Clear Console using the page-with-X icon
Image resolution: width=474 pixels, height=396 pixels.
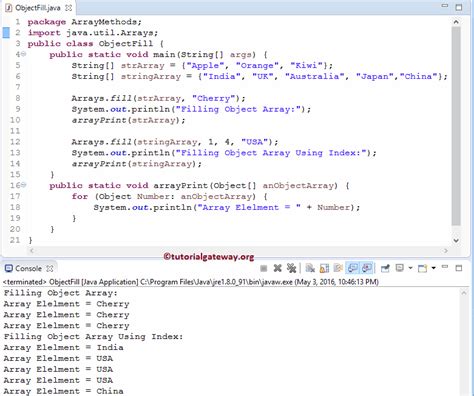click(310, 268)
